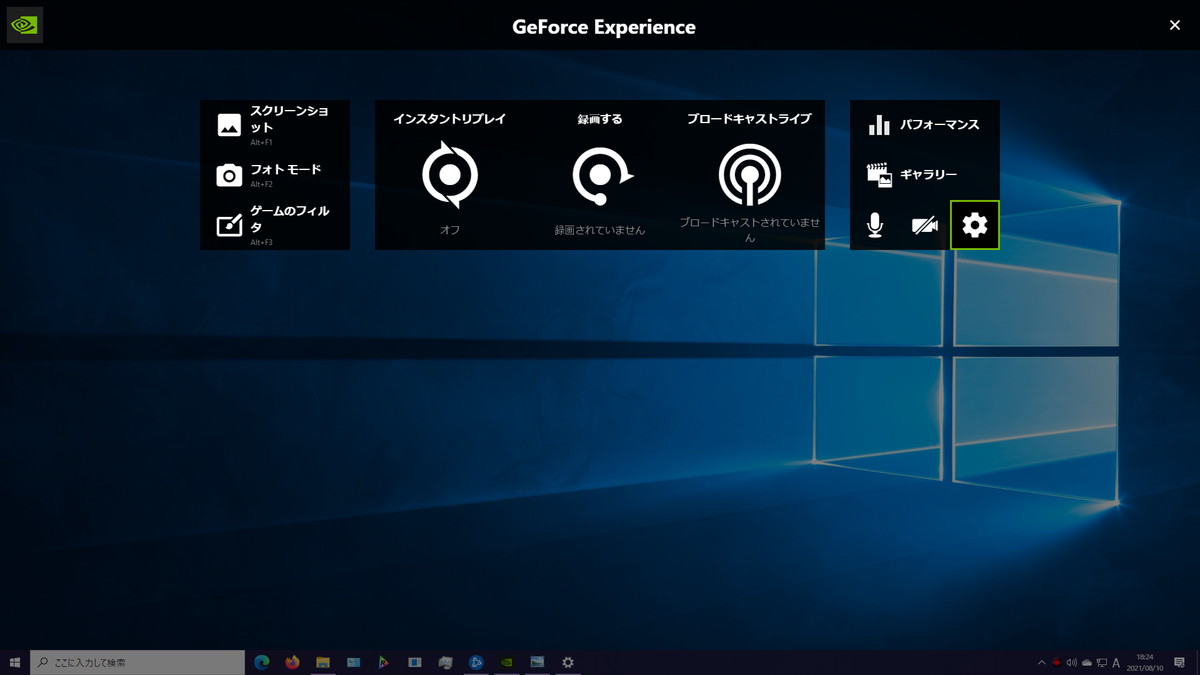The height and width of the screenshot is (675, 1200).
Task: Open フォト モード
Action: coord(275,175)
